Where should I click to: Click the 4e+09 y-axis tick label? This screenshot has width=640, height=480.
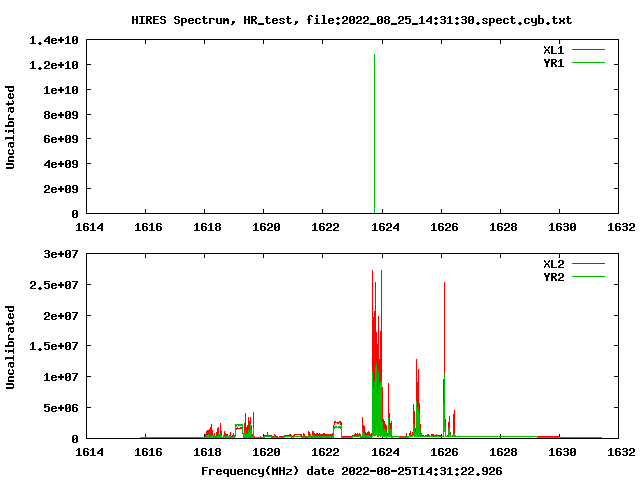(x=61, y=164)
